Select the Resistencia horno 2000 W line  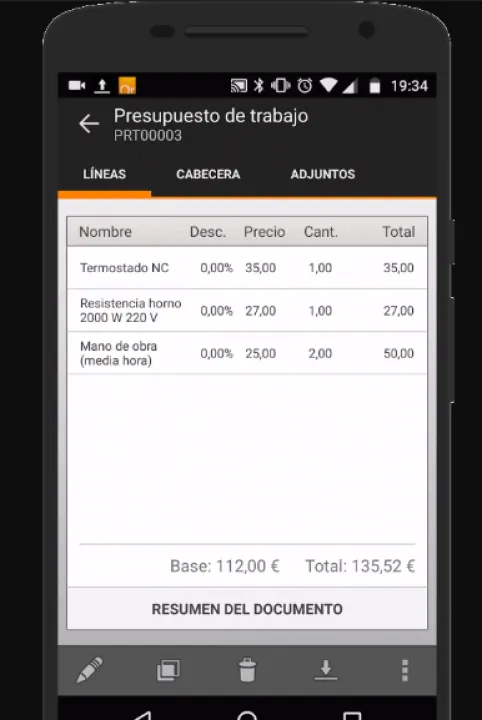tap(247, 310)
